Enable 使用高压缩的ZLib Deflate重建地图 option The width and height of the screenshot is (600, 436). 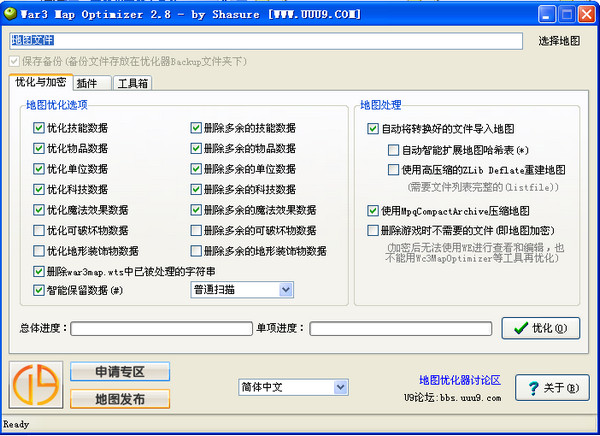click(x=393, y=170)
